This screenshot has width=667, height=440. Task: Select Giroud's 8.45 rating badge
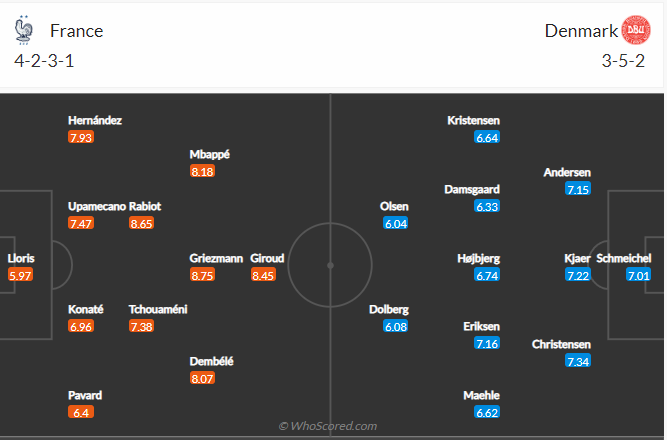264,275
